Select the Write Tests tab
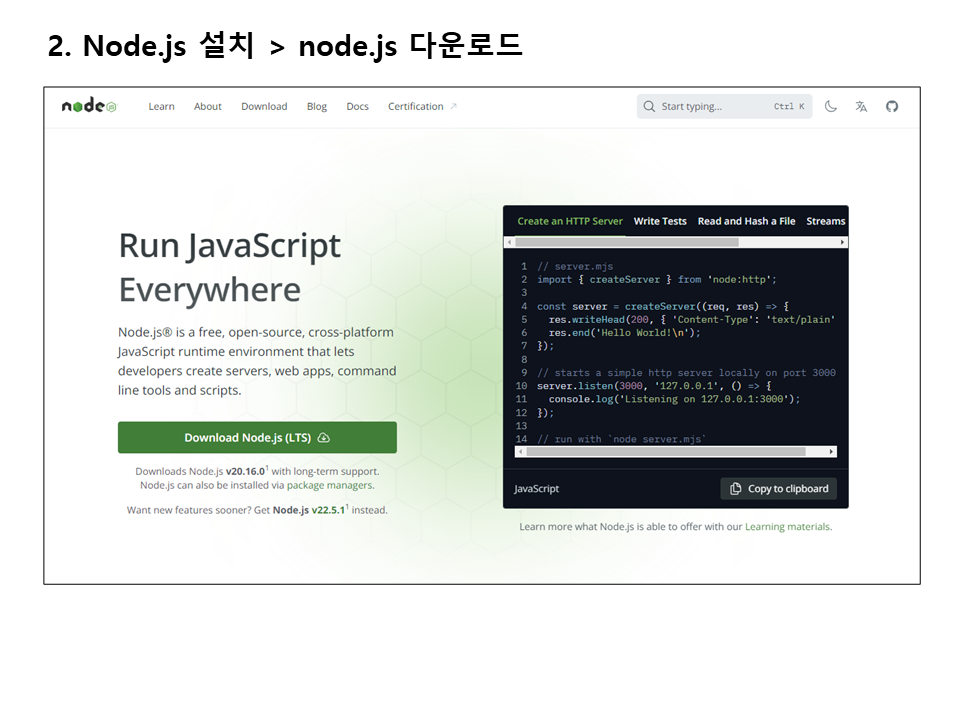 660,221
